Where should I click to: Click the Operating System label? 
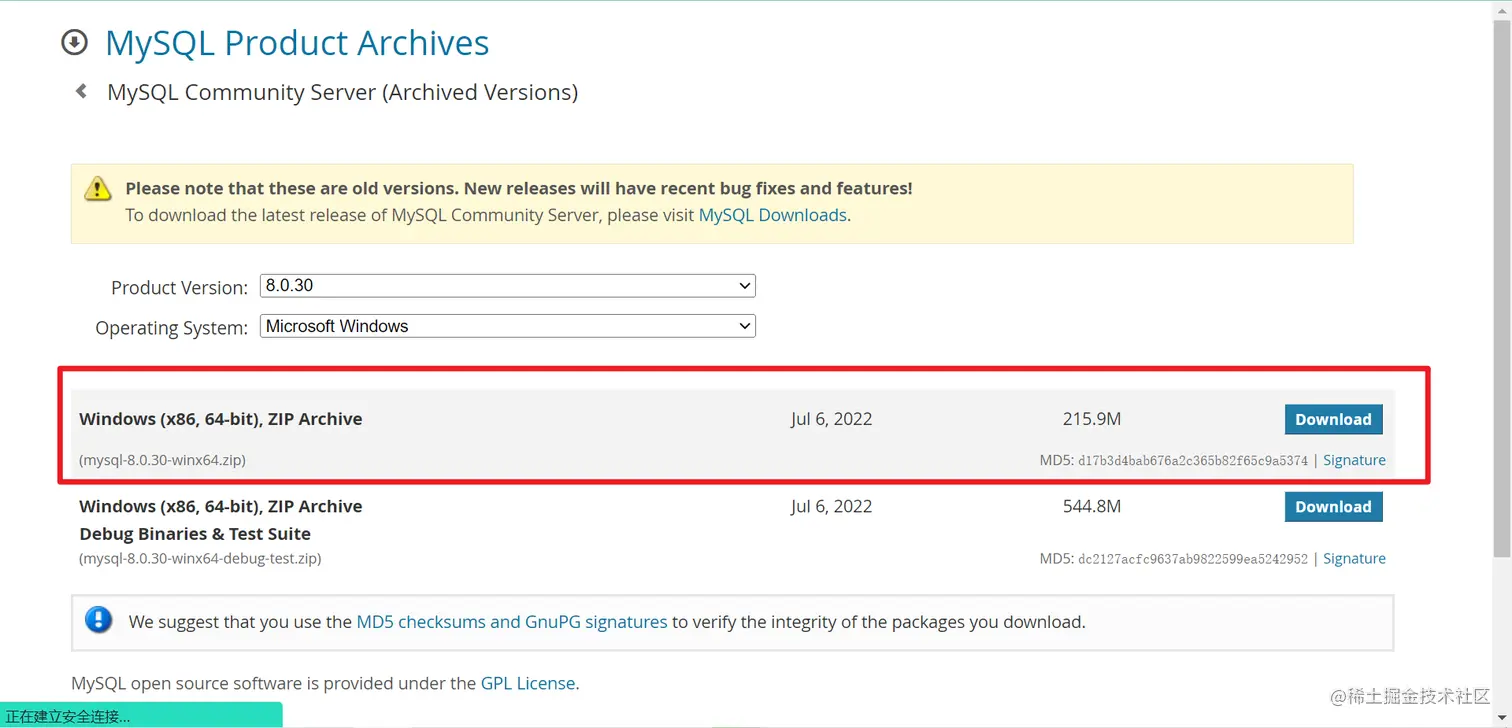[x=171, y=328]
